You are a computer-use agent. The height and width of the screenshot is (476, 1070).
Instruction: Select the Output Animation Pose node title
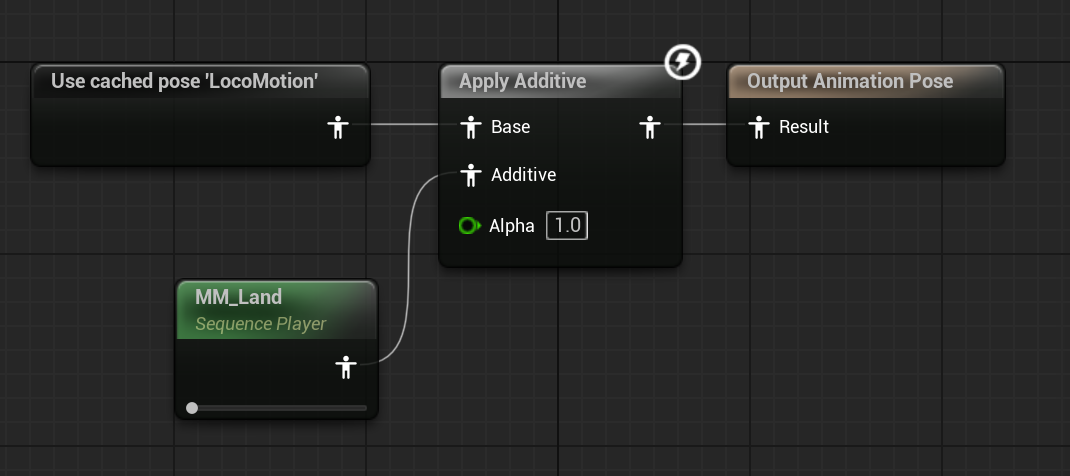pyautogui.click(x=850, y=81)
